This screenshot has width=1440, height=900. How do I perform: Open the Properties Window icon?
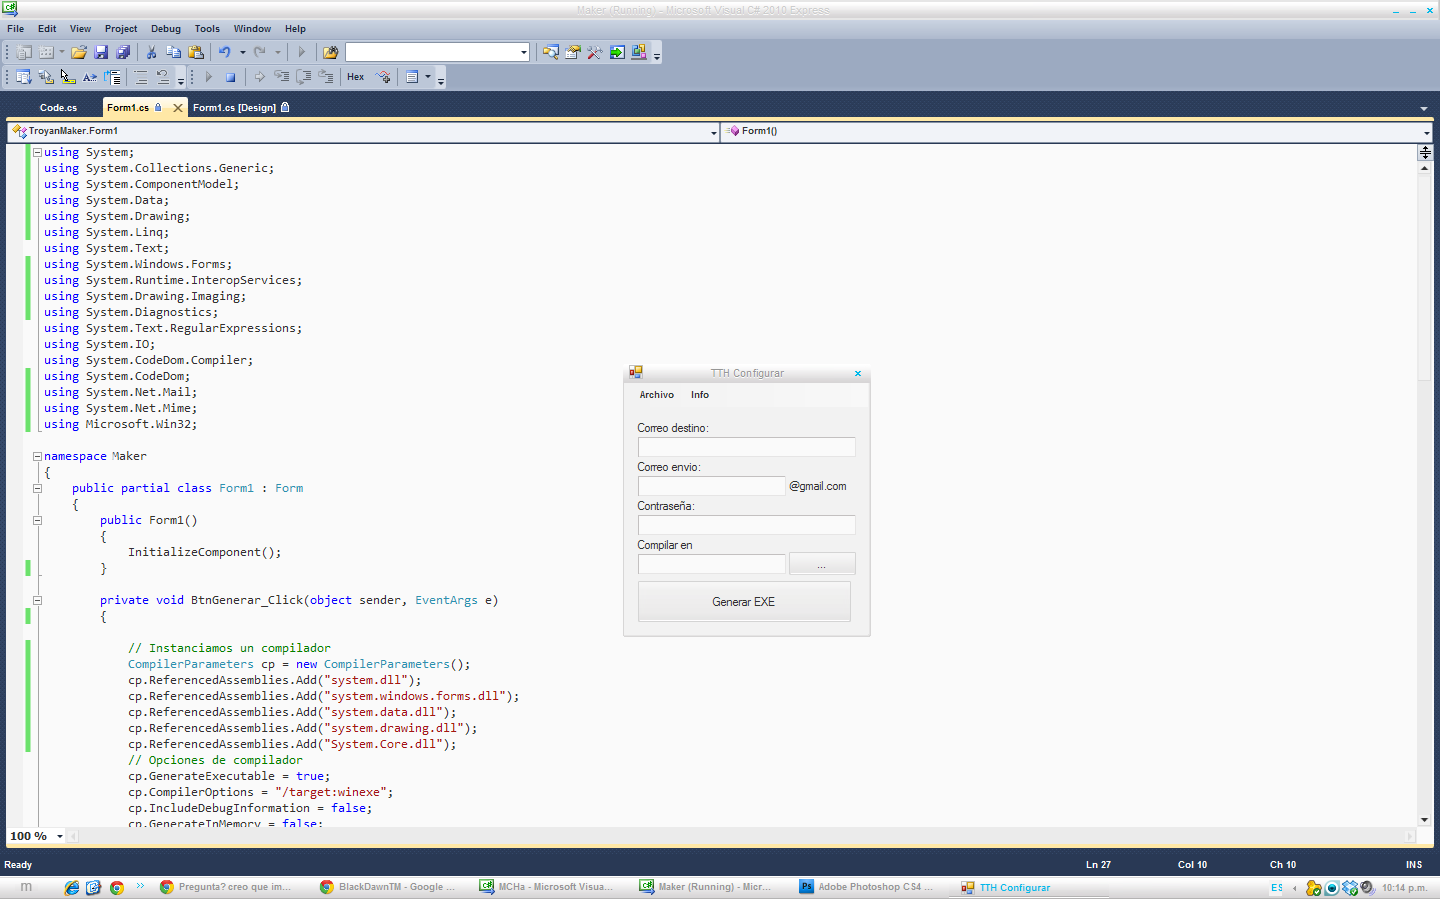tap(573, 52)
